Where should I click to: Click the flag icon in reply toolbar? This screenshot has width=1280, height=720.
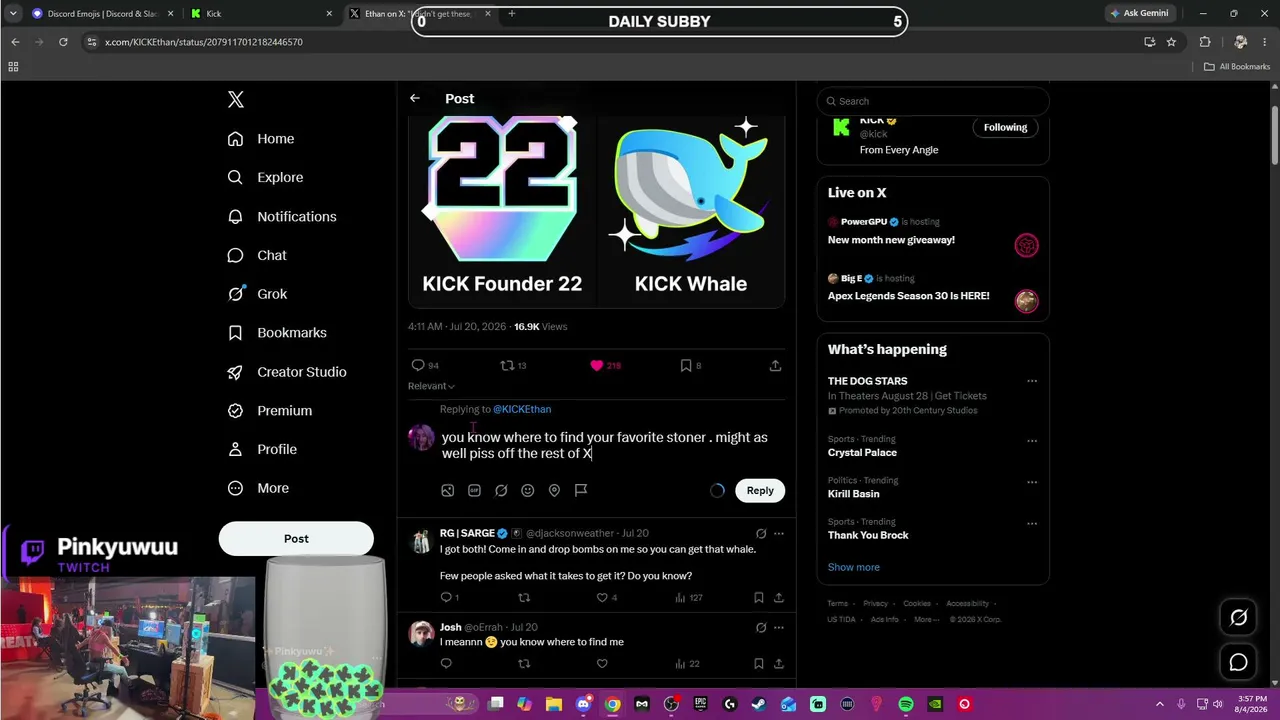[581, 490]
